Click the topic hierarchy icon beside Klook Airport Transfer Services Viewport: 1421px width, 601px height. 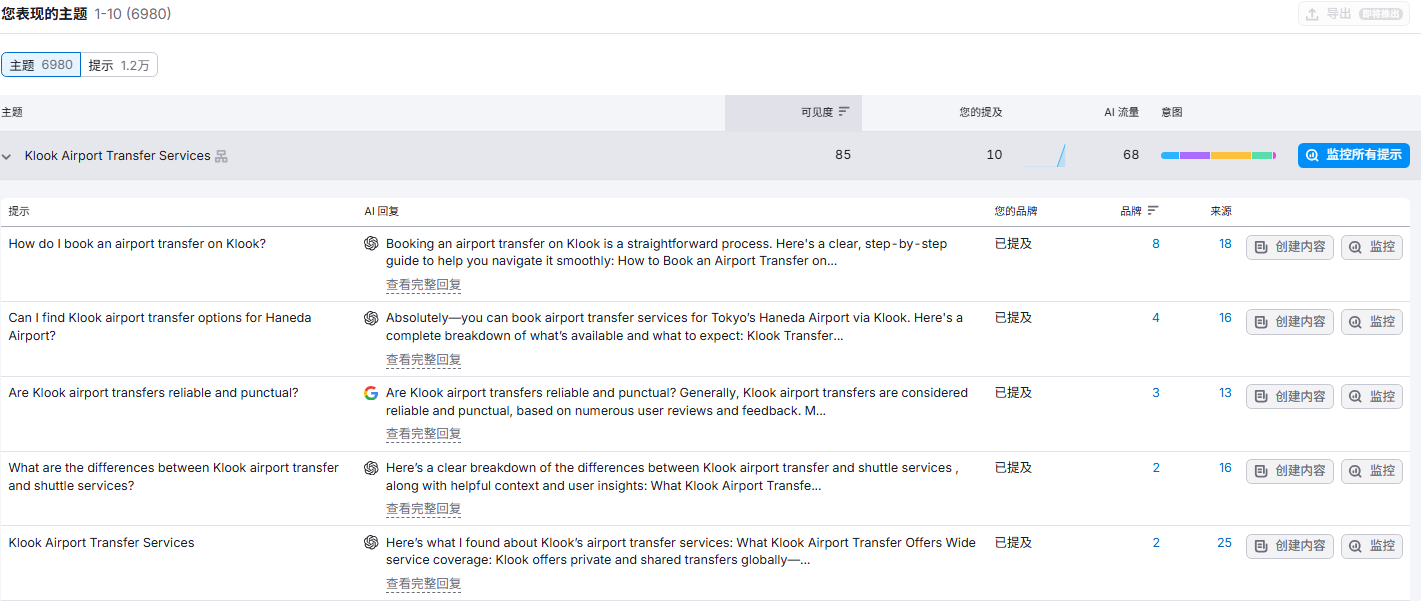point(221,156)
